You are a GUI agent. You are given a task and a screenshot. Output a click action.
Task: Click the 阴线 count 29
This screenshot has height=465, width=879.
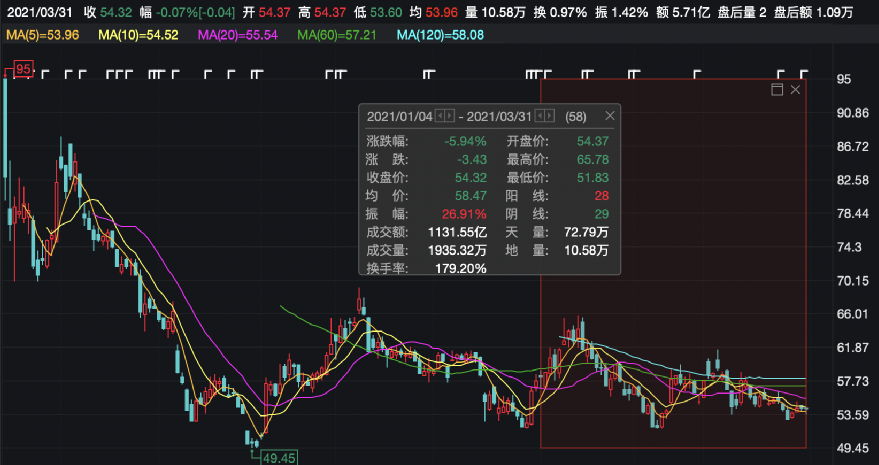[602, 214]
